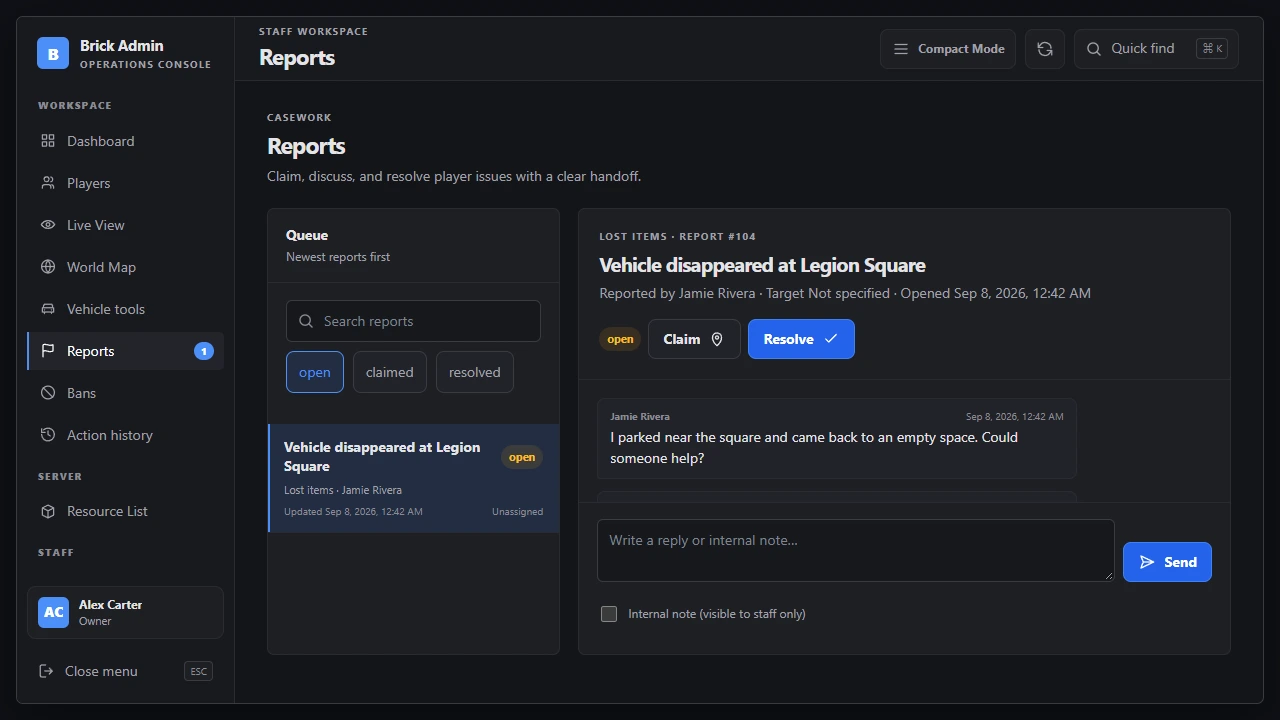
Task: Filter queue by resolved status
Action: [475, 372]
